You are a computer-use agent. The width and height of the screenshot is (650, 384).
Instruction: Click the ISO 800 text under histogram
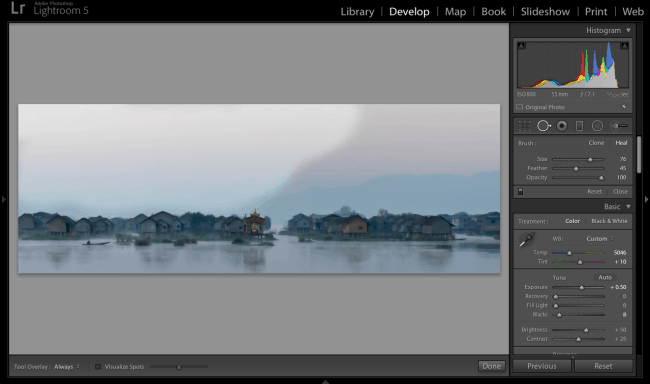point(526,95)
